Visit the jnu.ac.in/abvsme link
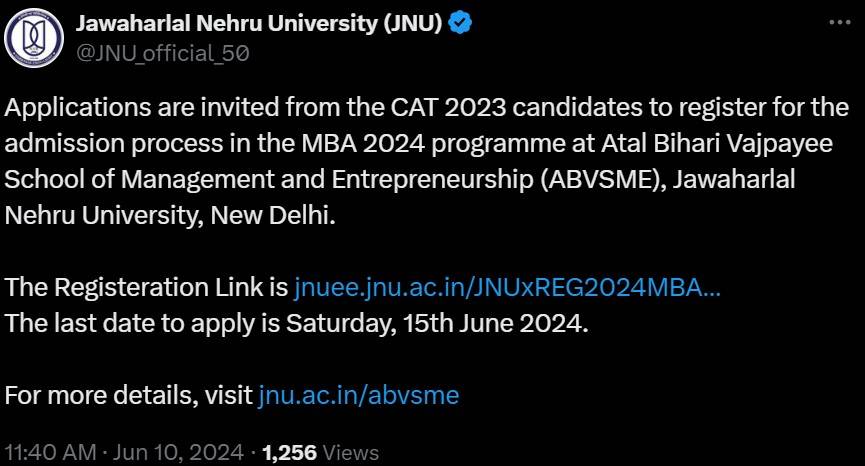The width and height of the screenshot is (865, 466). point(358,394)
